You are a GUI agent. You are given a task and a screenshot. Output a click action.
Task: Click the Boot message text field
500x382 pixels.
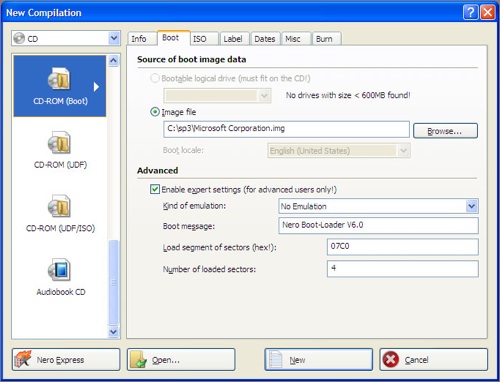378,225
